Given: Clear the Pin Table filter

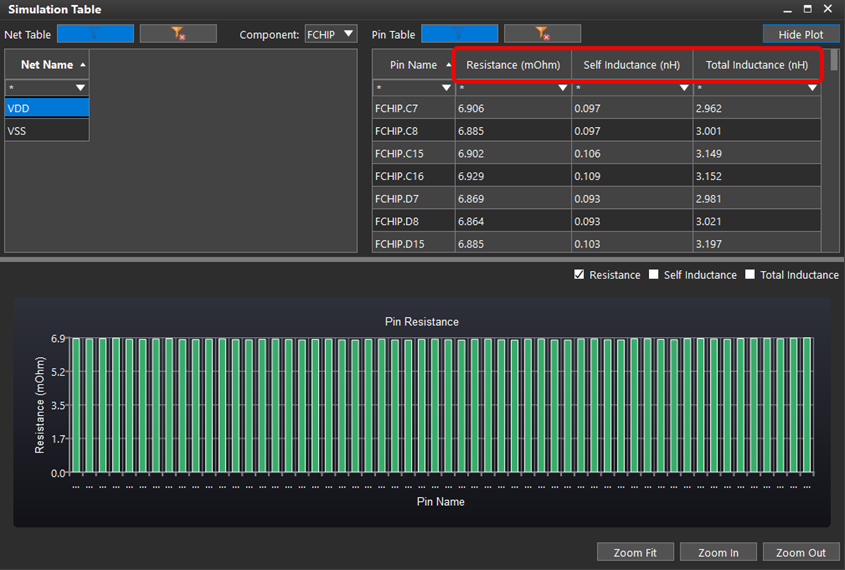Looking at the screenshot, I should [x=542, y=34].
